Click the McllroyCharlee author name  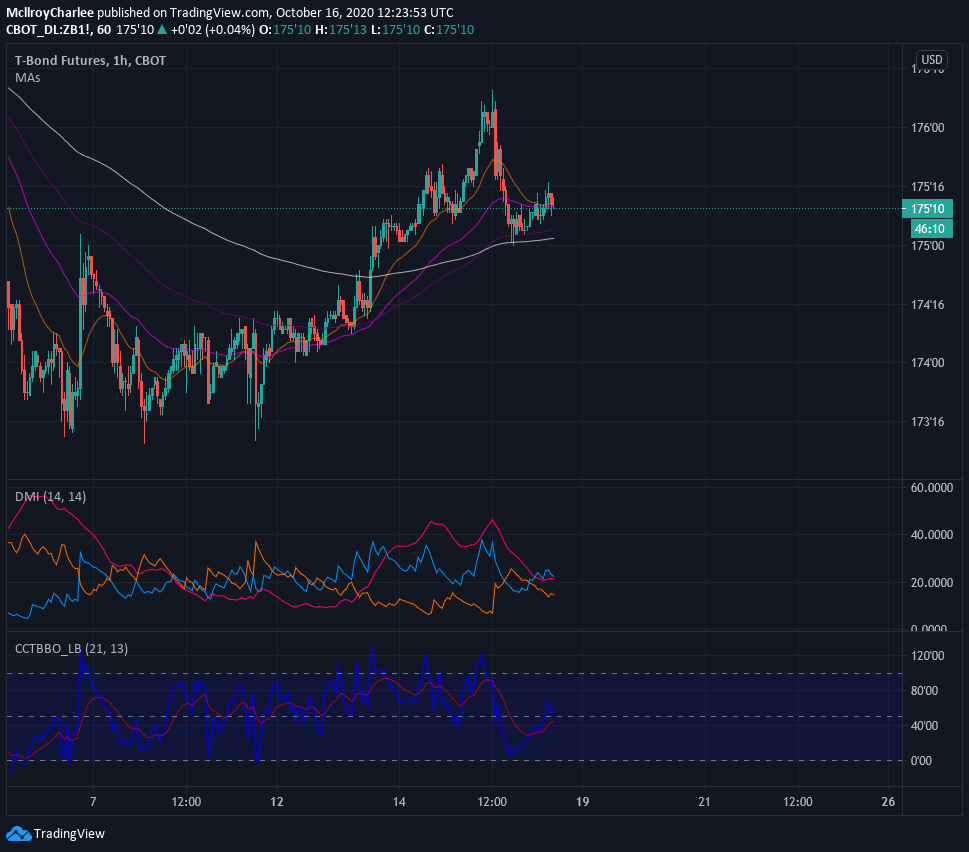click(49, 12)
